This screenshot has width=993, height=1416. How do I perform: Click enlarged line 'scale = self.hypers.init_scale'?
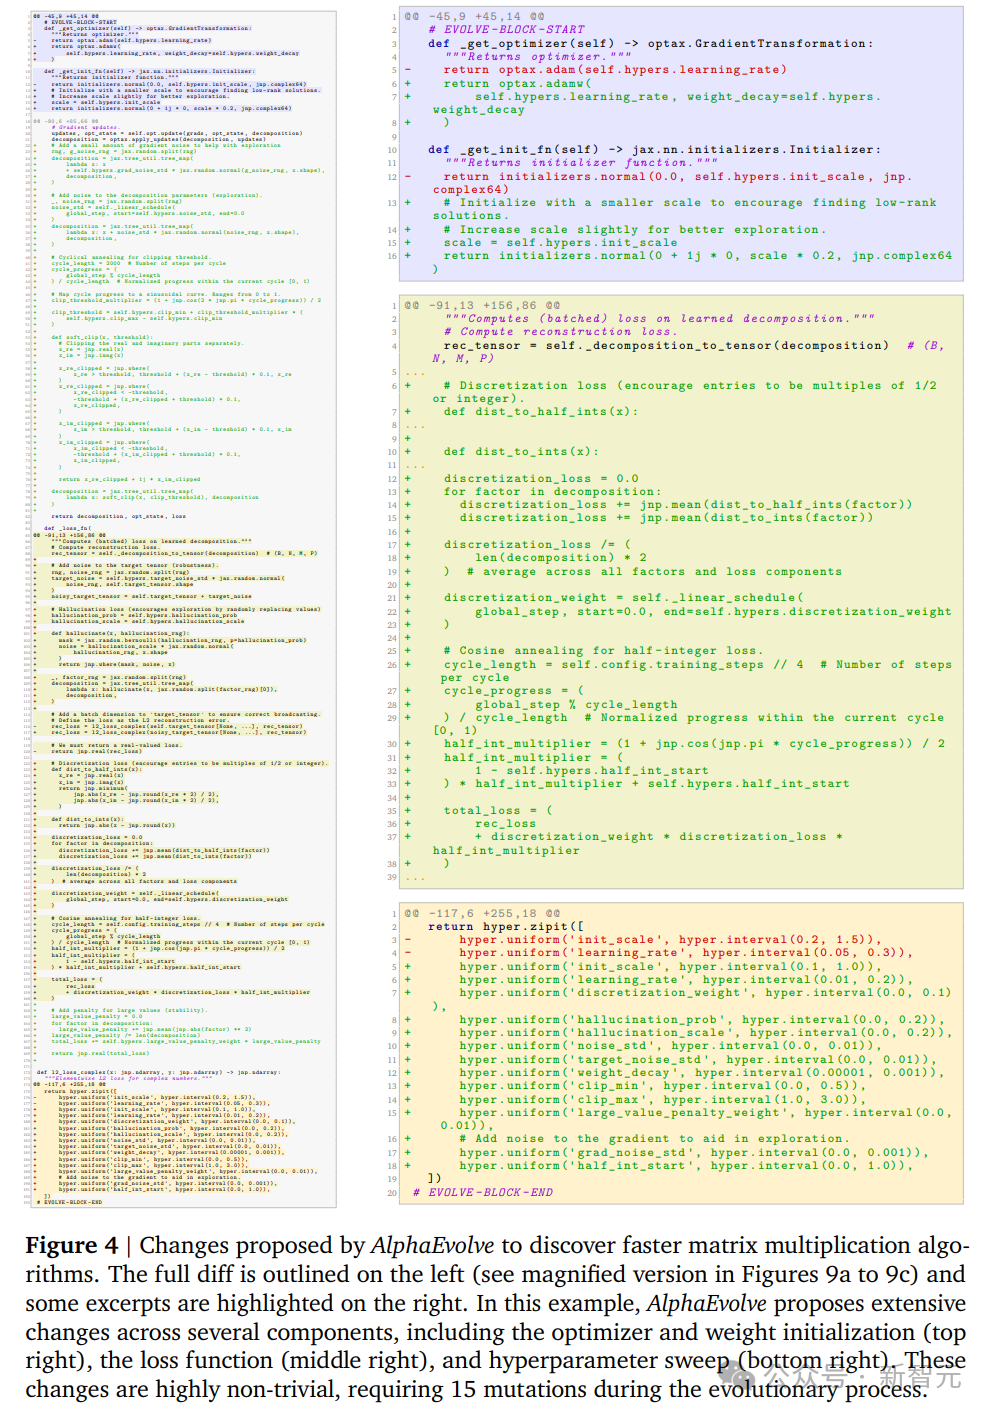coord(560,242)
